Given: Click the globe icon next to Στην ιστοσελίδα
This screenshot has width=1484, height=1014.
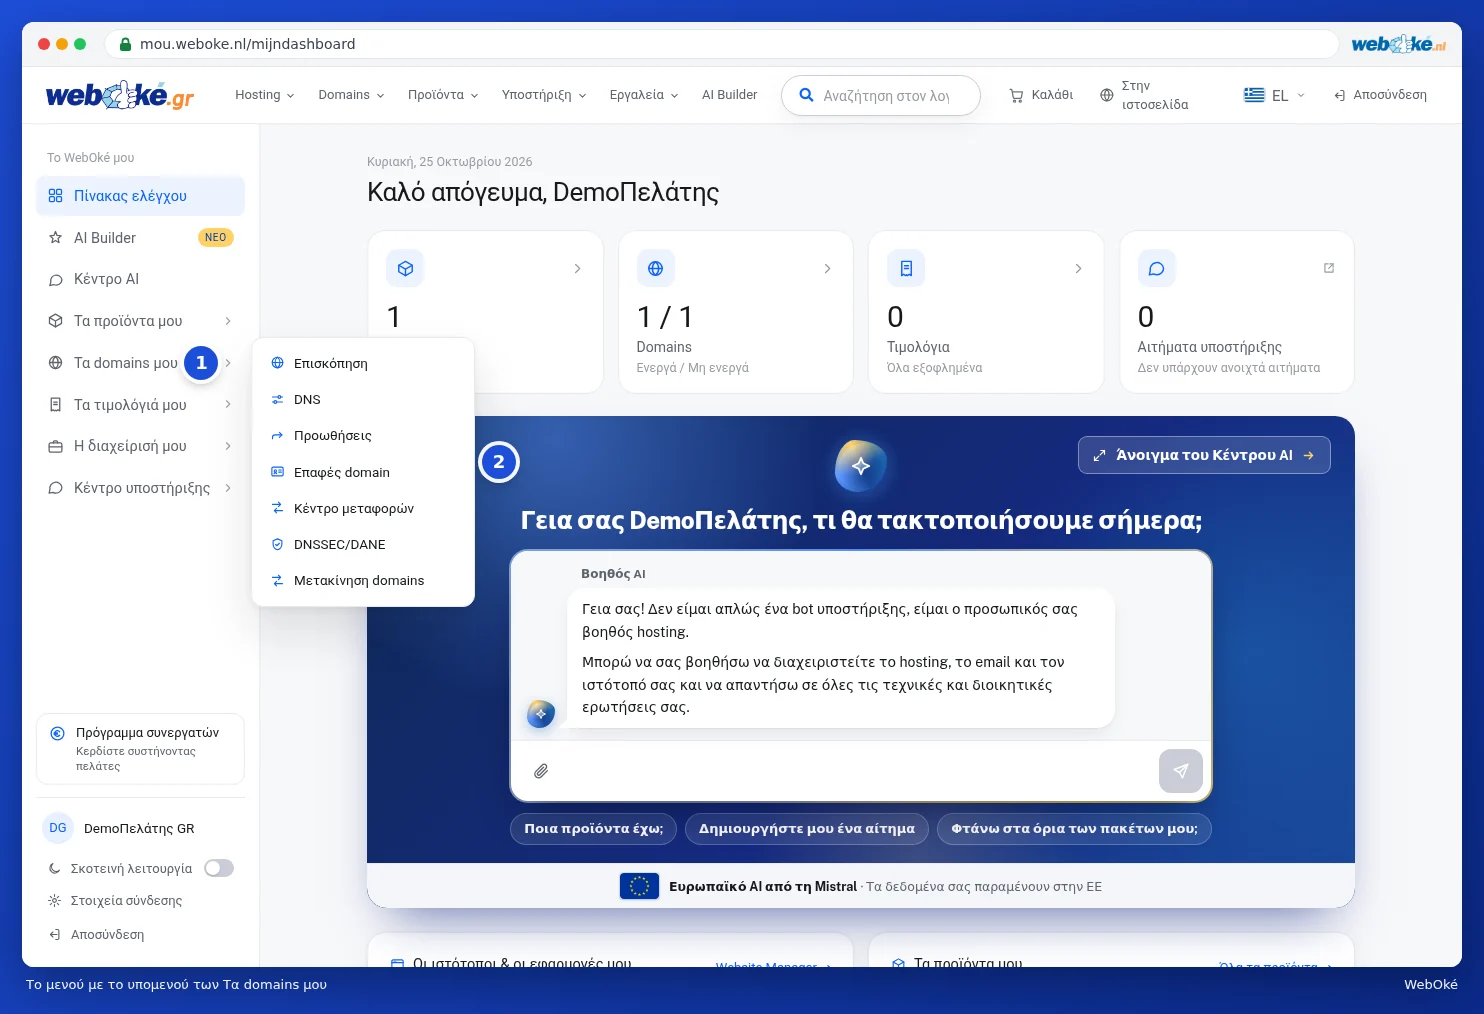Looking at the screenshot, I should point(1106,95).
